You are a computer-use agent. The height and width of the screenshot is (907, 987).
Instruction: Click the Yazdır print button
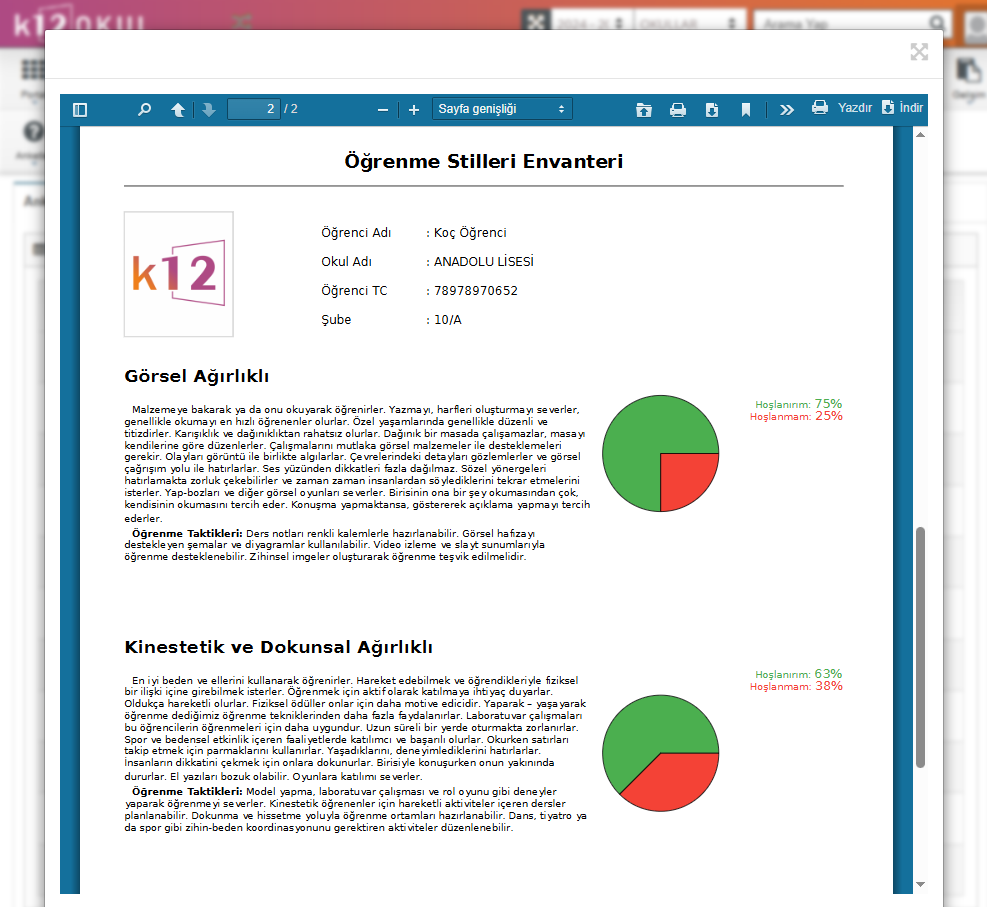point(842,108)
